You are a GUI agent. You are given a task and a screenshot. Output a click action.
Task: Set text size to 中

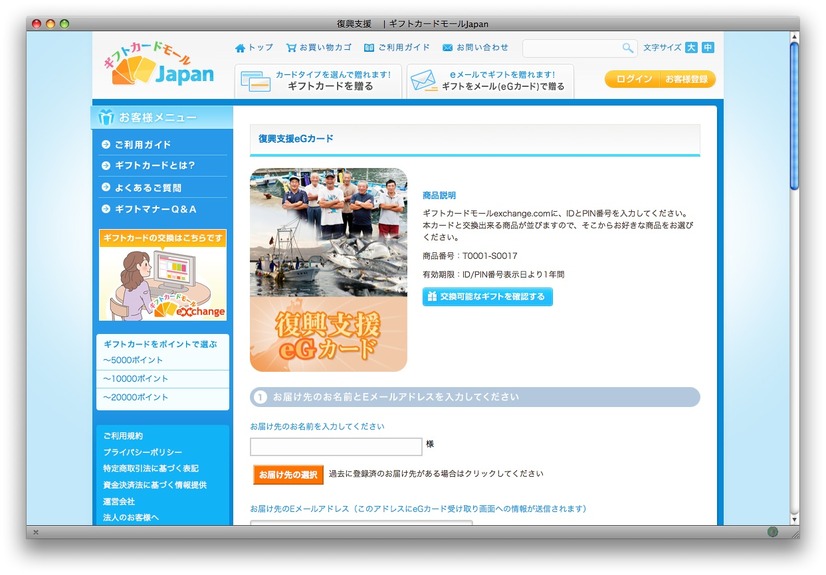tap(708, 47)
